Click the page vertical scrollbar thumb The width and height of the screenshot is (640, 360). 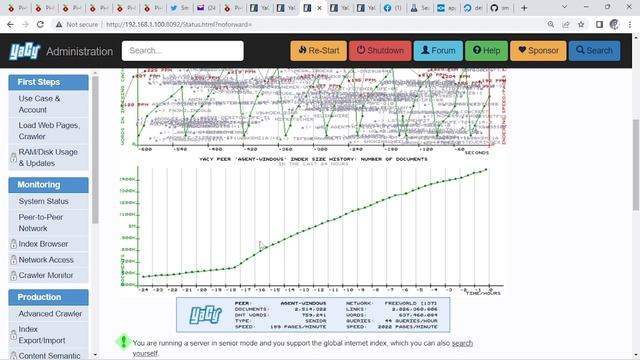636,164
